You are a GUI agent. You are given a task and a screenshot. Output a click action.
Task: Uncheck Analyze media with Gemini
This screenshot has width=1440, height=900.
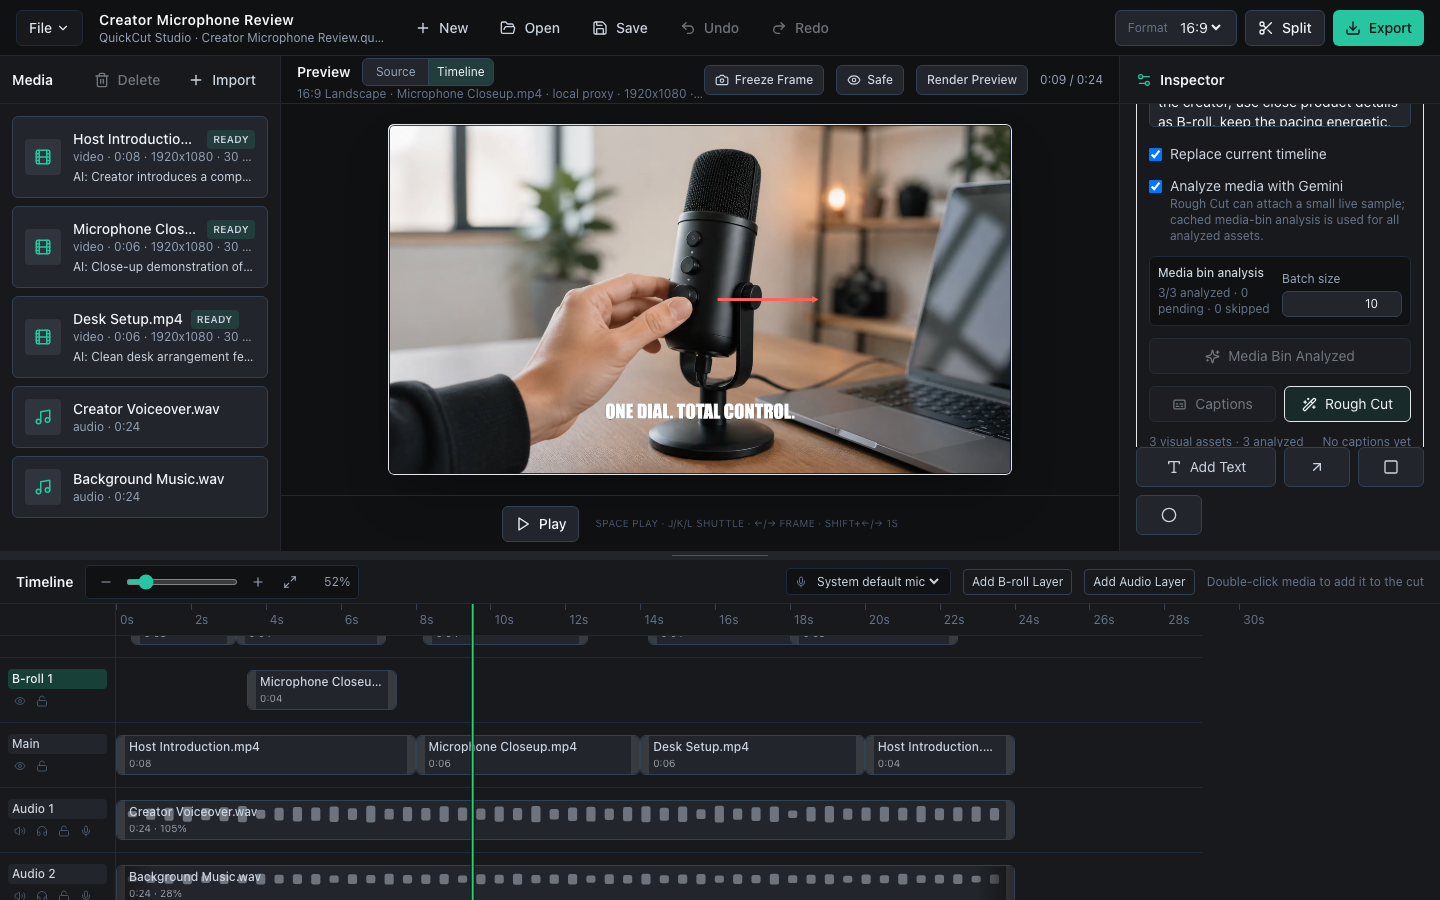tap(1155, 186)
